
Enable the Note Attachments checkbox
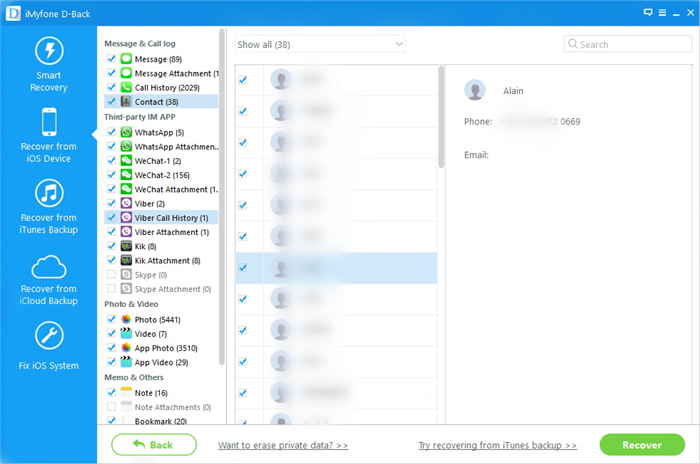111,406
